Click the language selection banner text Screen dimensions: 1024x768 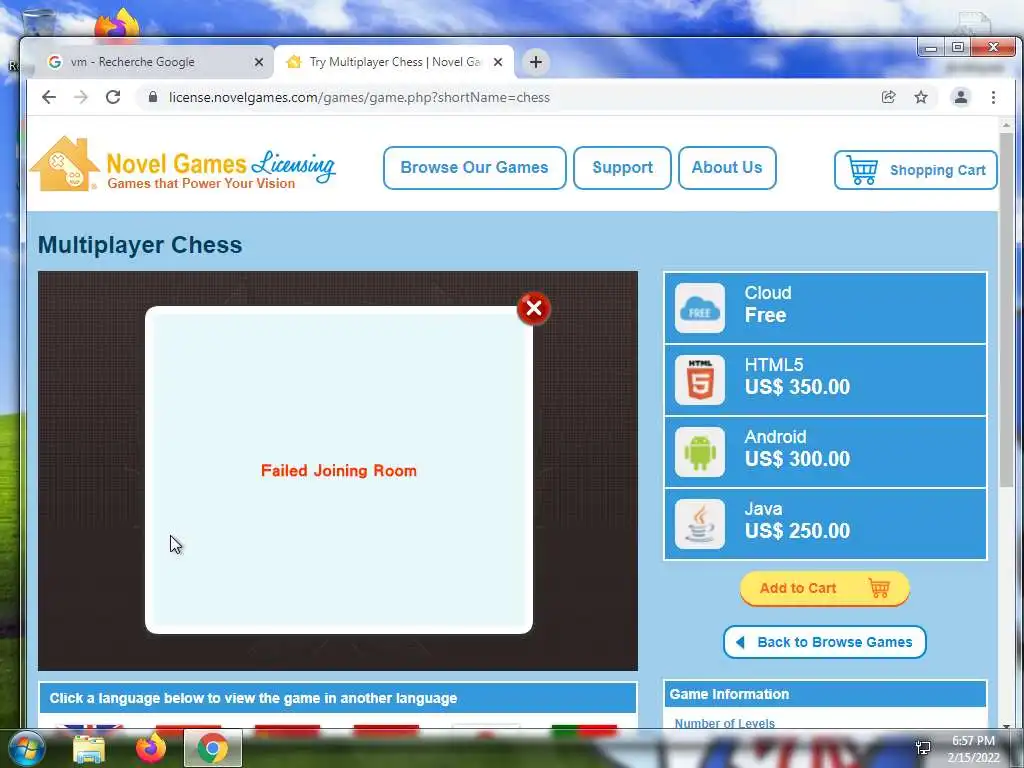253,698
